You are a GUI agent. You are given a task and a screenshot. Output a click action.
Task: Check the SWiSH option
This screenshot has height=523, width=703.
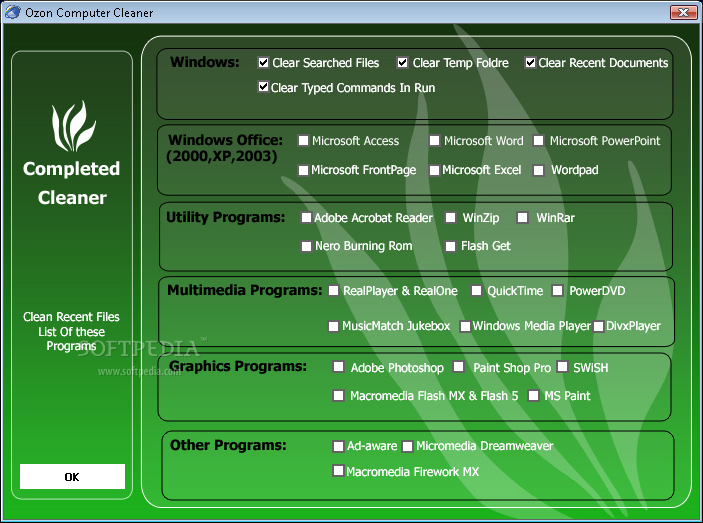point(562,367)
